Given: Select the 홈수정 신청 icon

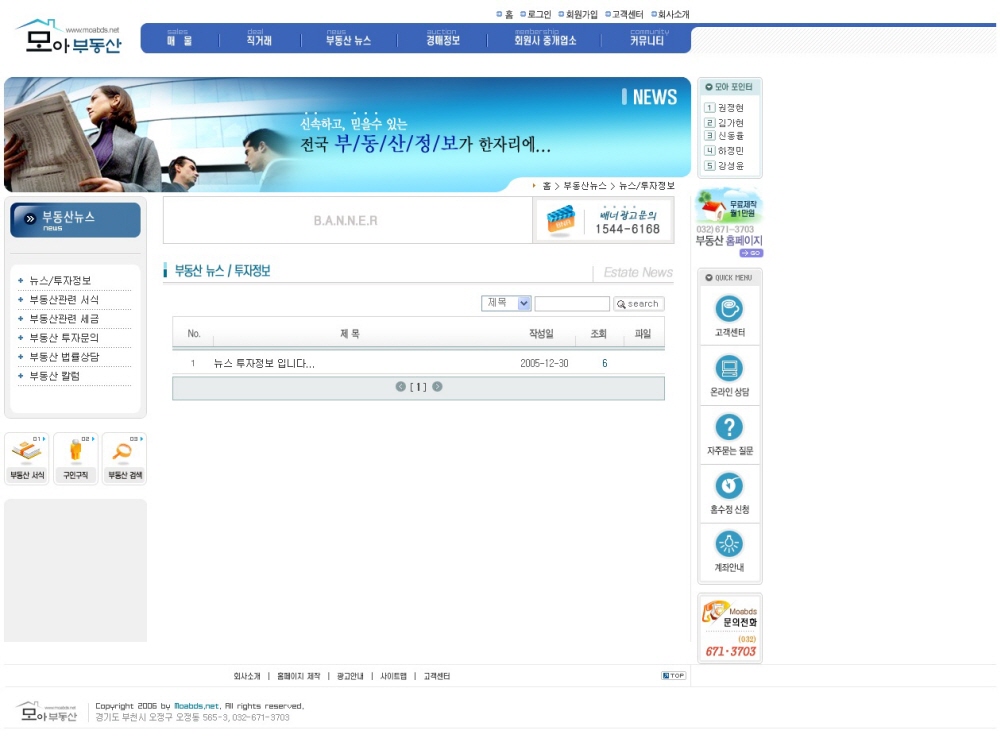Looking at the screenshot, I should pos(729,486).
